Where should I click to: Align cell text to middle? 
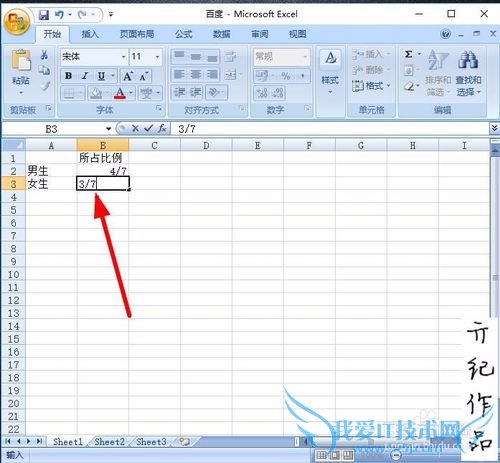point(195,57)
